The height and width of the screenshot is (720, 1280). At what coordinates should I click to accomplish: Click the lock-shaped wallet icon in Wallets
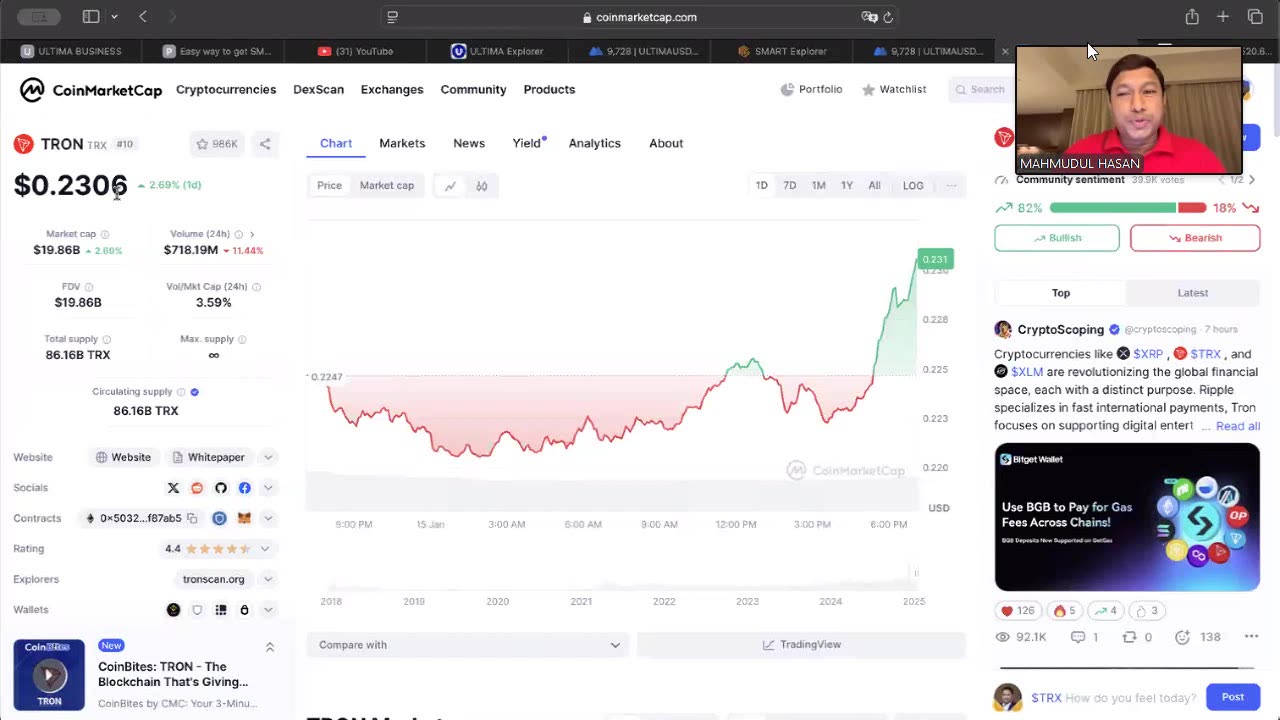(245, 610)
